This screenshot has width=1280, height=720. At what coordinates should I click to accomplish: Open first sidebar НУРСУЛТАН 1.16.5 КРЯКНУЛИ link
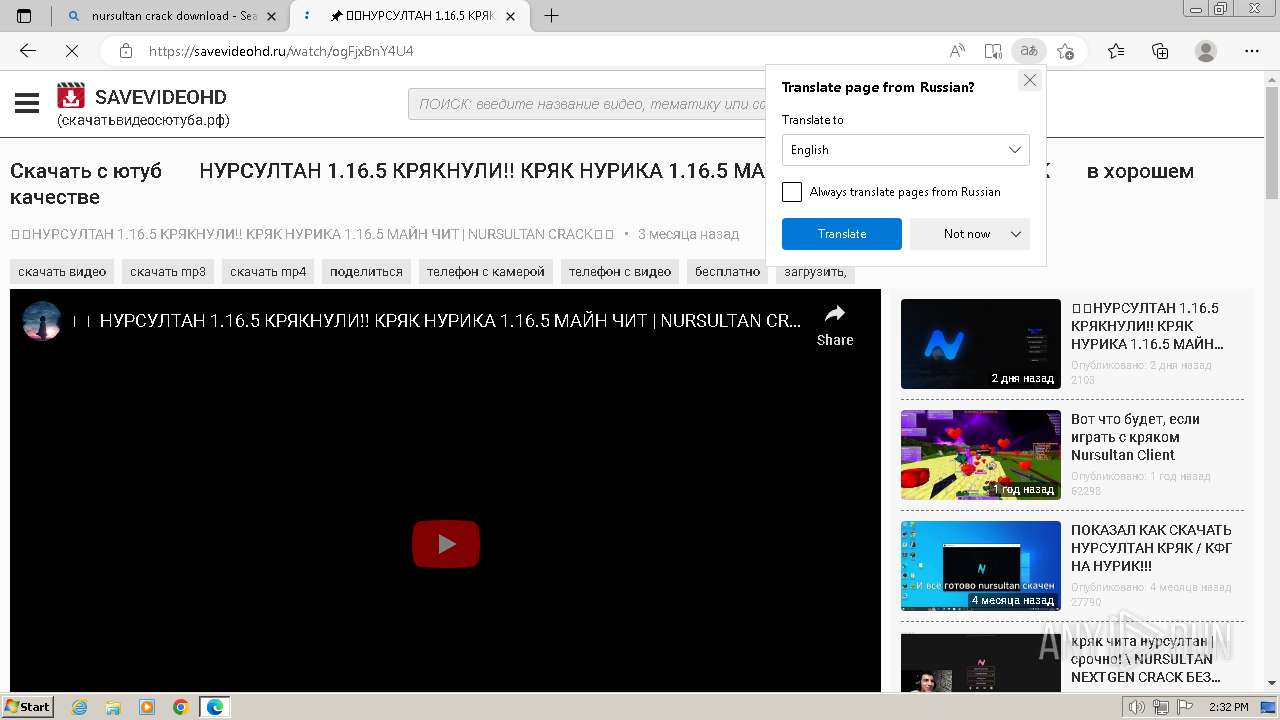tap(1147, 326)
